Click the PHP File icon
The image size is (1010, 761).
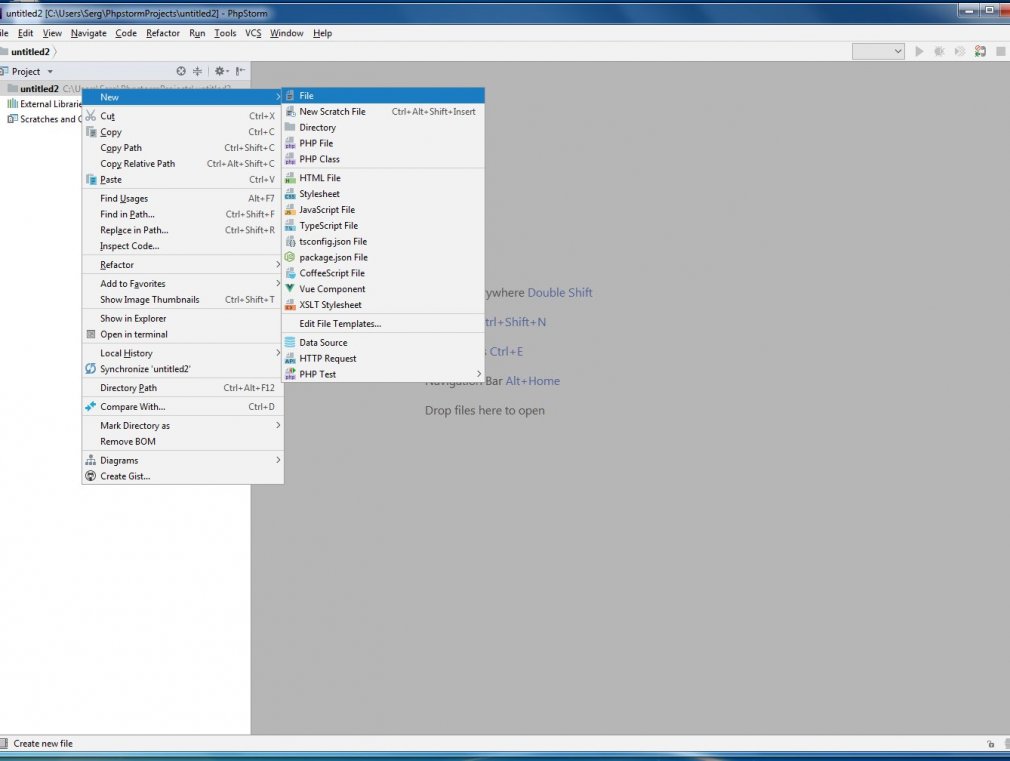[290, 143]
